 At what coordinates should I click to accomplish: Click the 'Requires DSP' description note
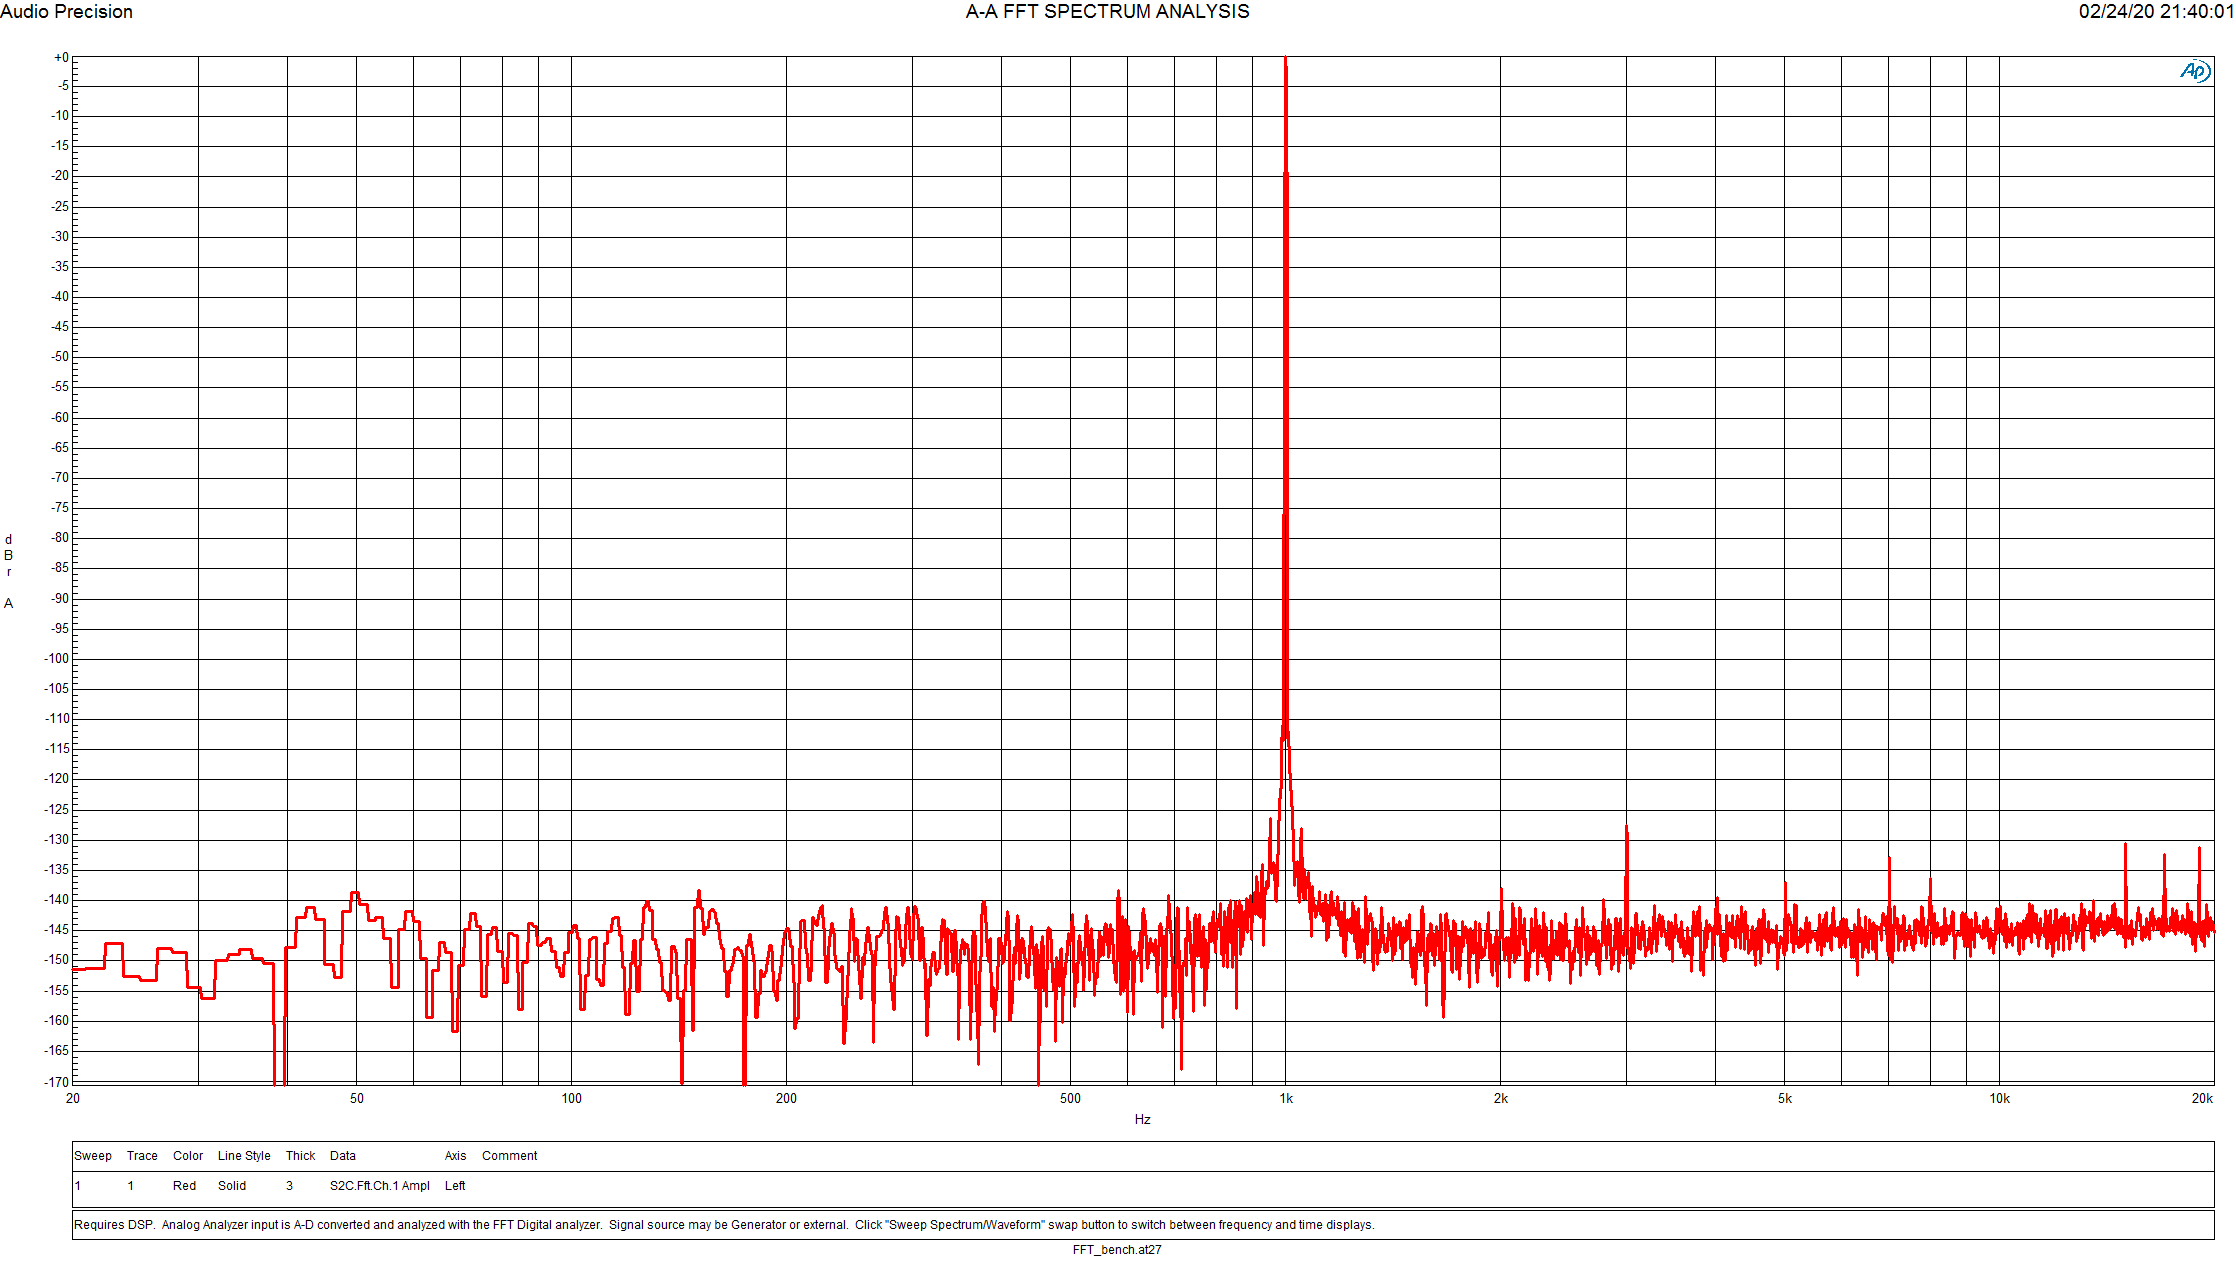tap(724, 1225)
